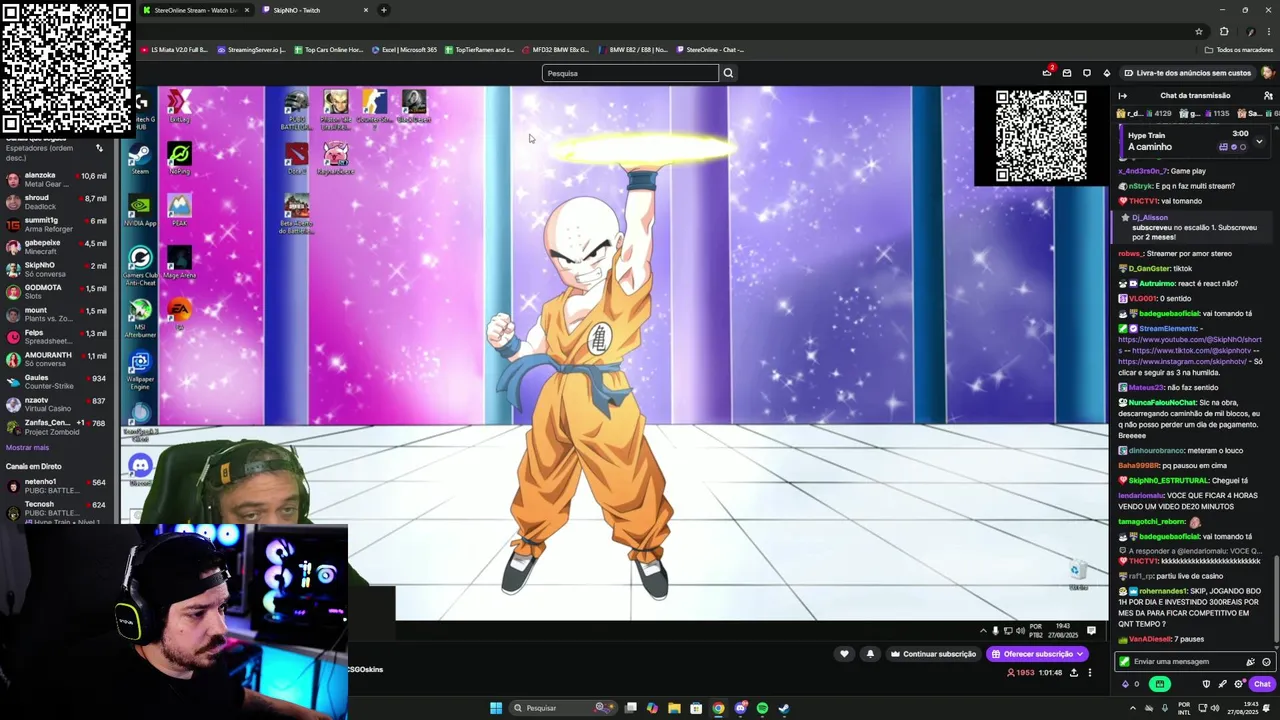This screenshot has height=720, width=1280.
Task: Open Gaules channel in sidebar
Action: [58, 382]
